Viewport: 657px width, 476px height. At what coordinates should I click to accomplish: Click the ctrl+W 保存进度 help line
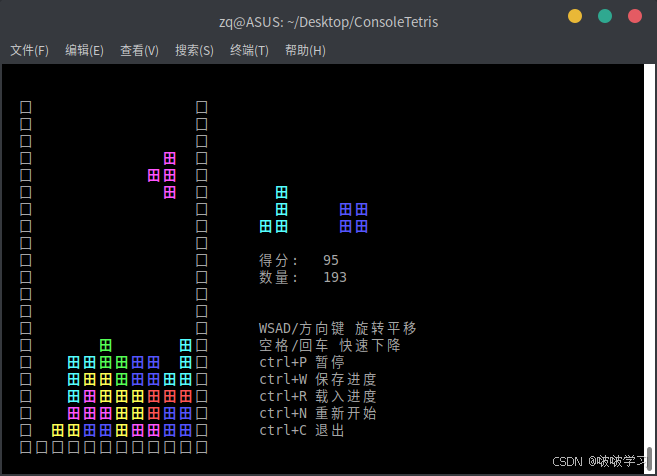(x=318, y=379)
